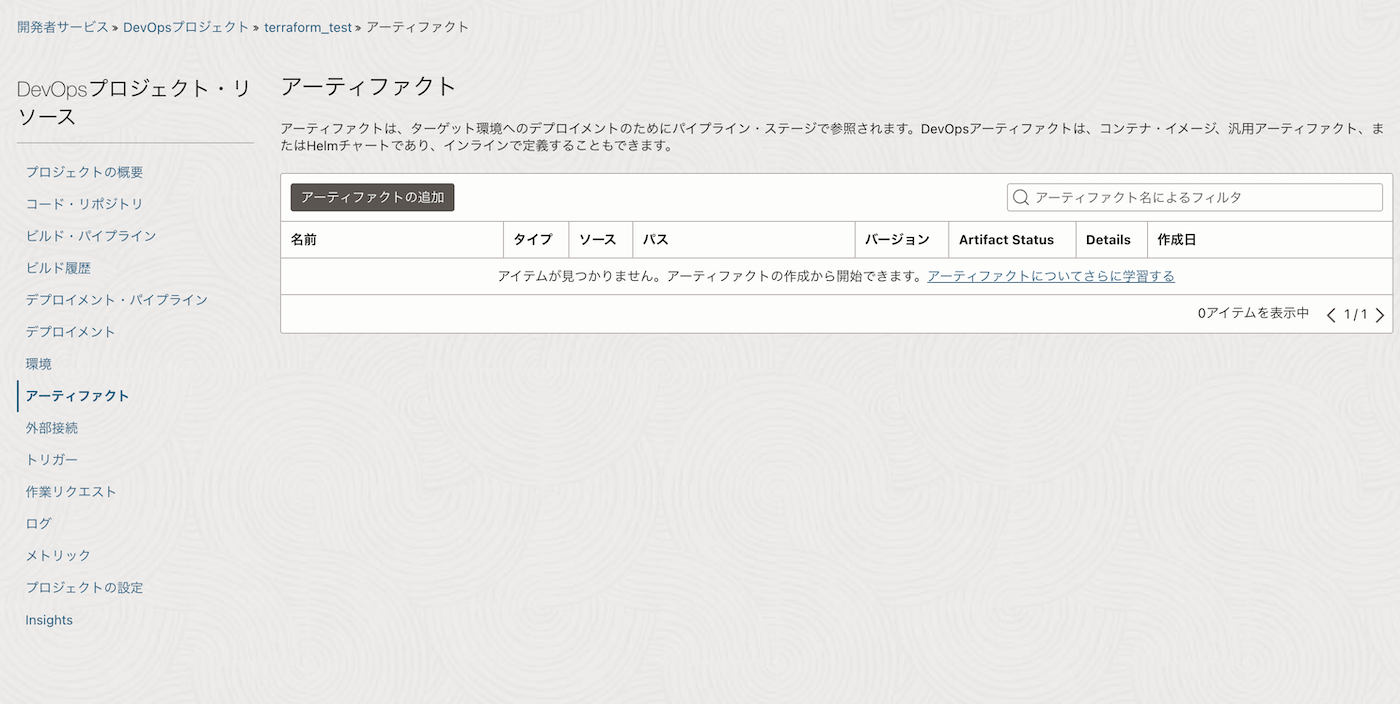
Task: Open アーティファクトについてさらに学習する link
Action: point(1050,276)
